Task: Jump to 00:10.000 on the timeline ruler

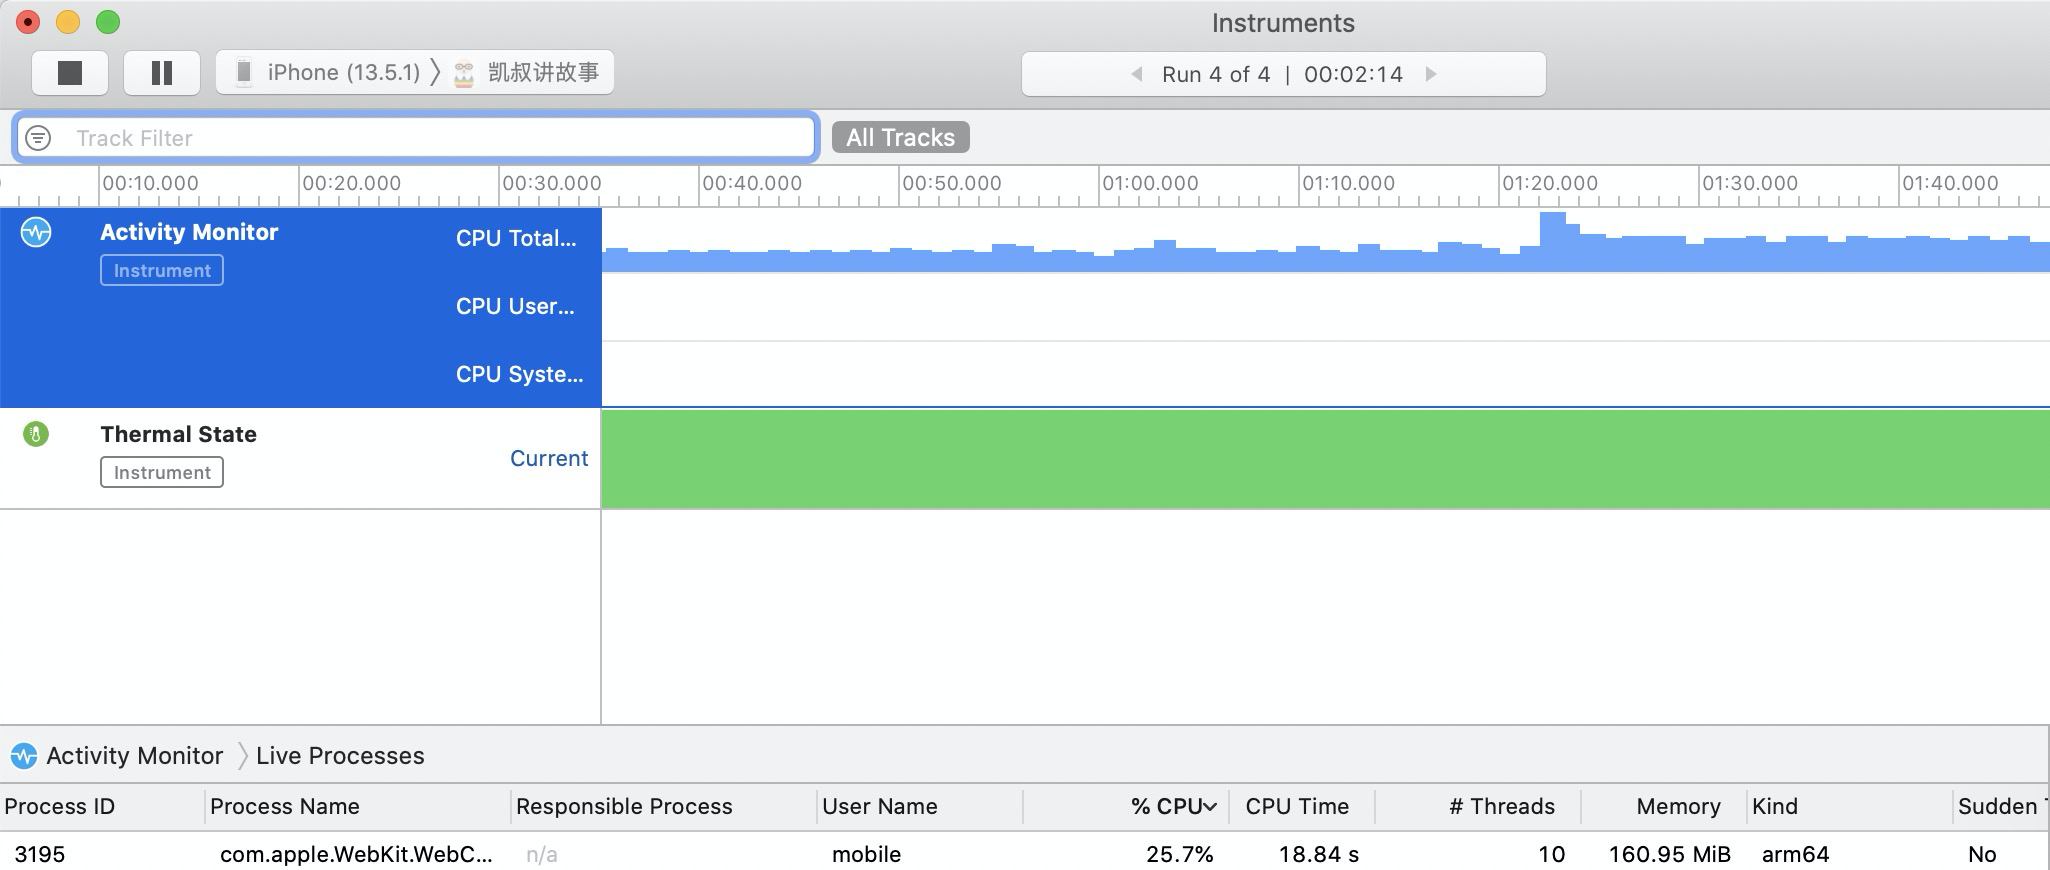Action: pos(150,183)
